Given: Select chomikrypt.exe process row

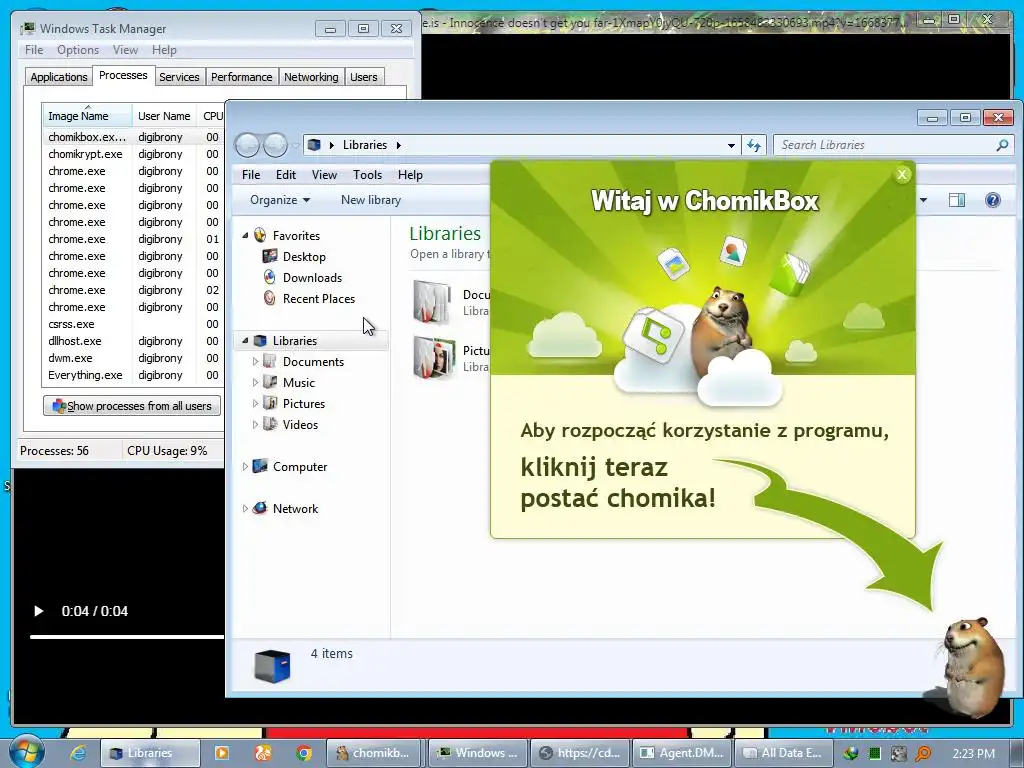Looking at the screenshot, I should tap(133, 154).
